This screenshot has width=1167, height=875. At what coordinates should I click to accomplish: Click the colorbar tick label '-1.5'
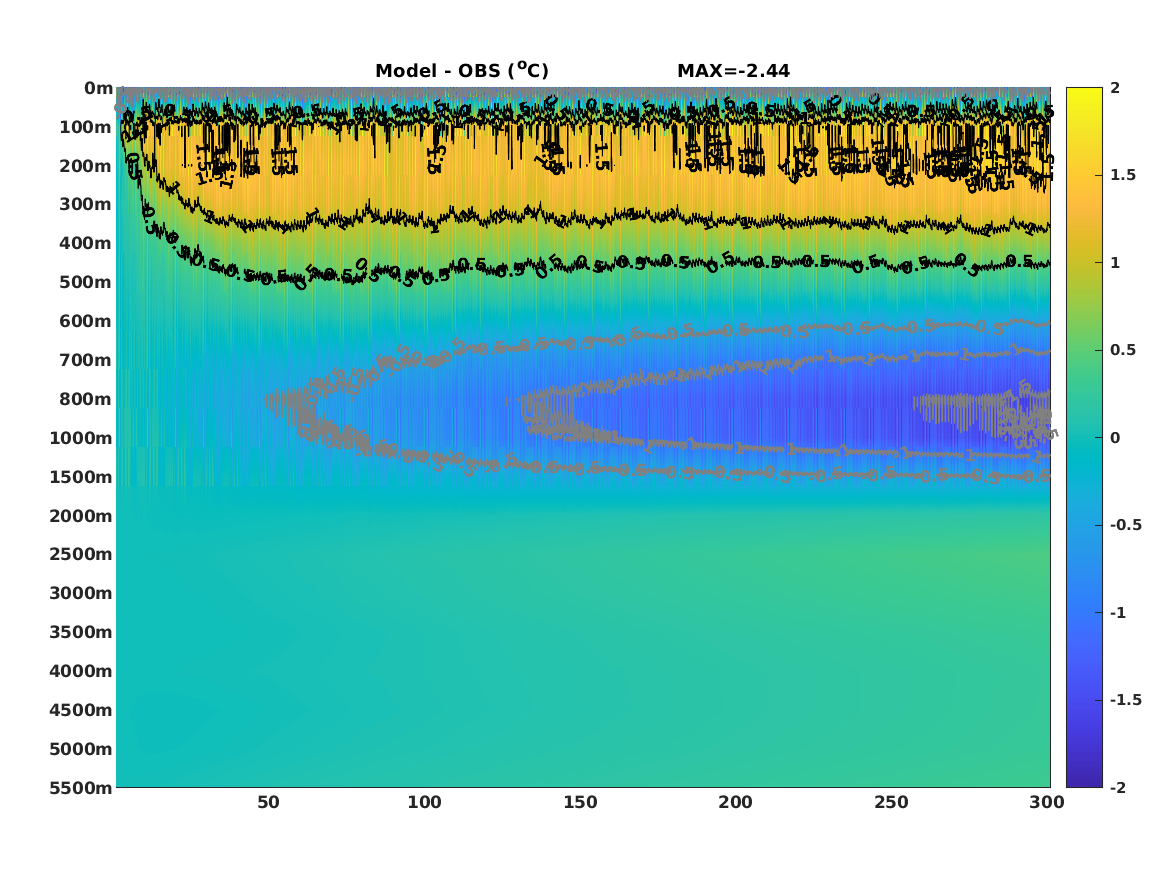1126,700
